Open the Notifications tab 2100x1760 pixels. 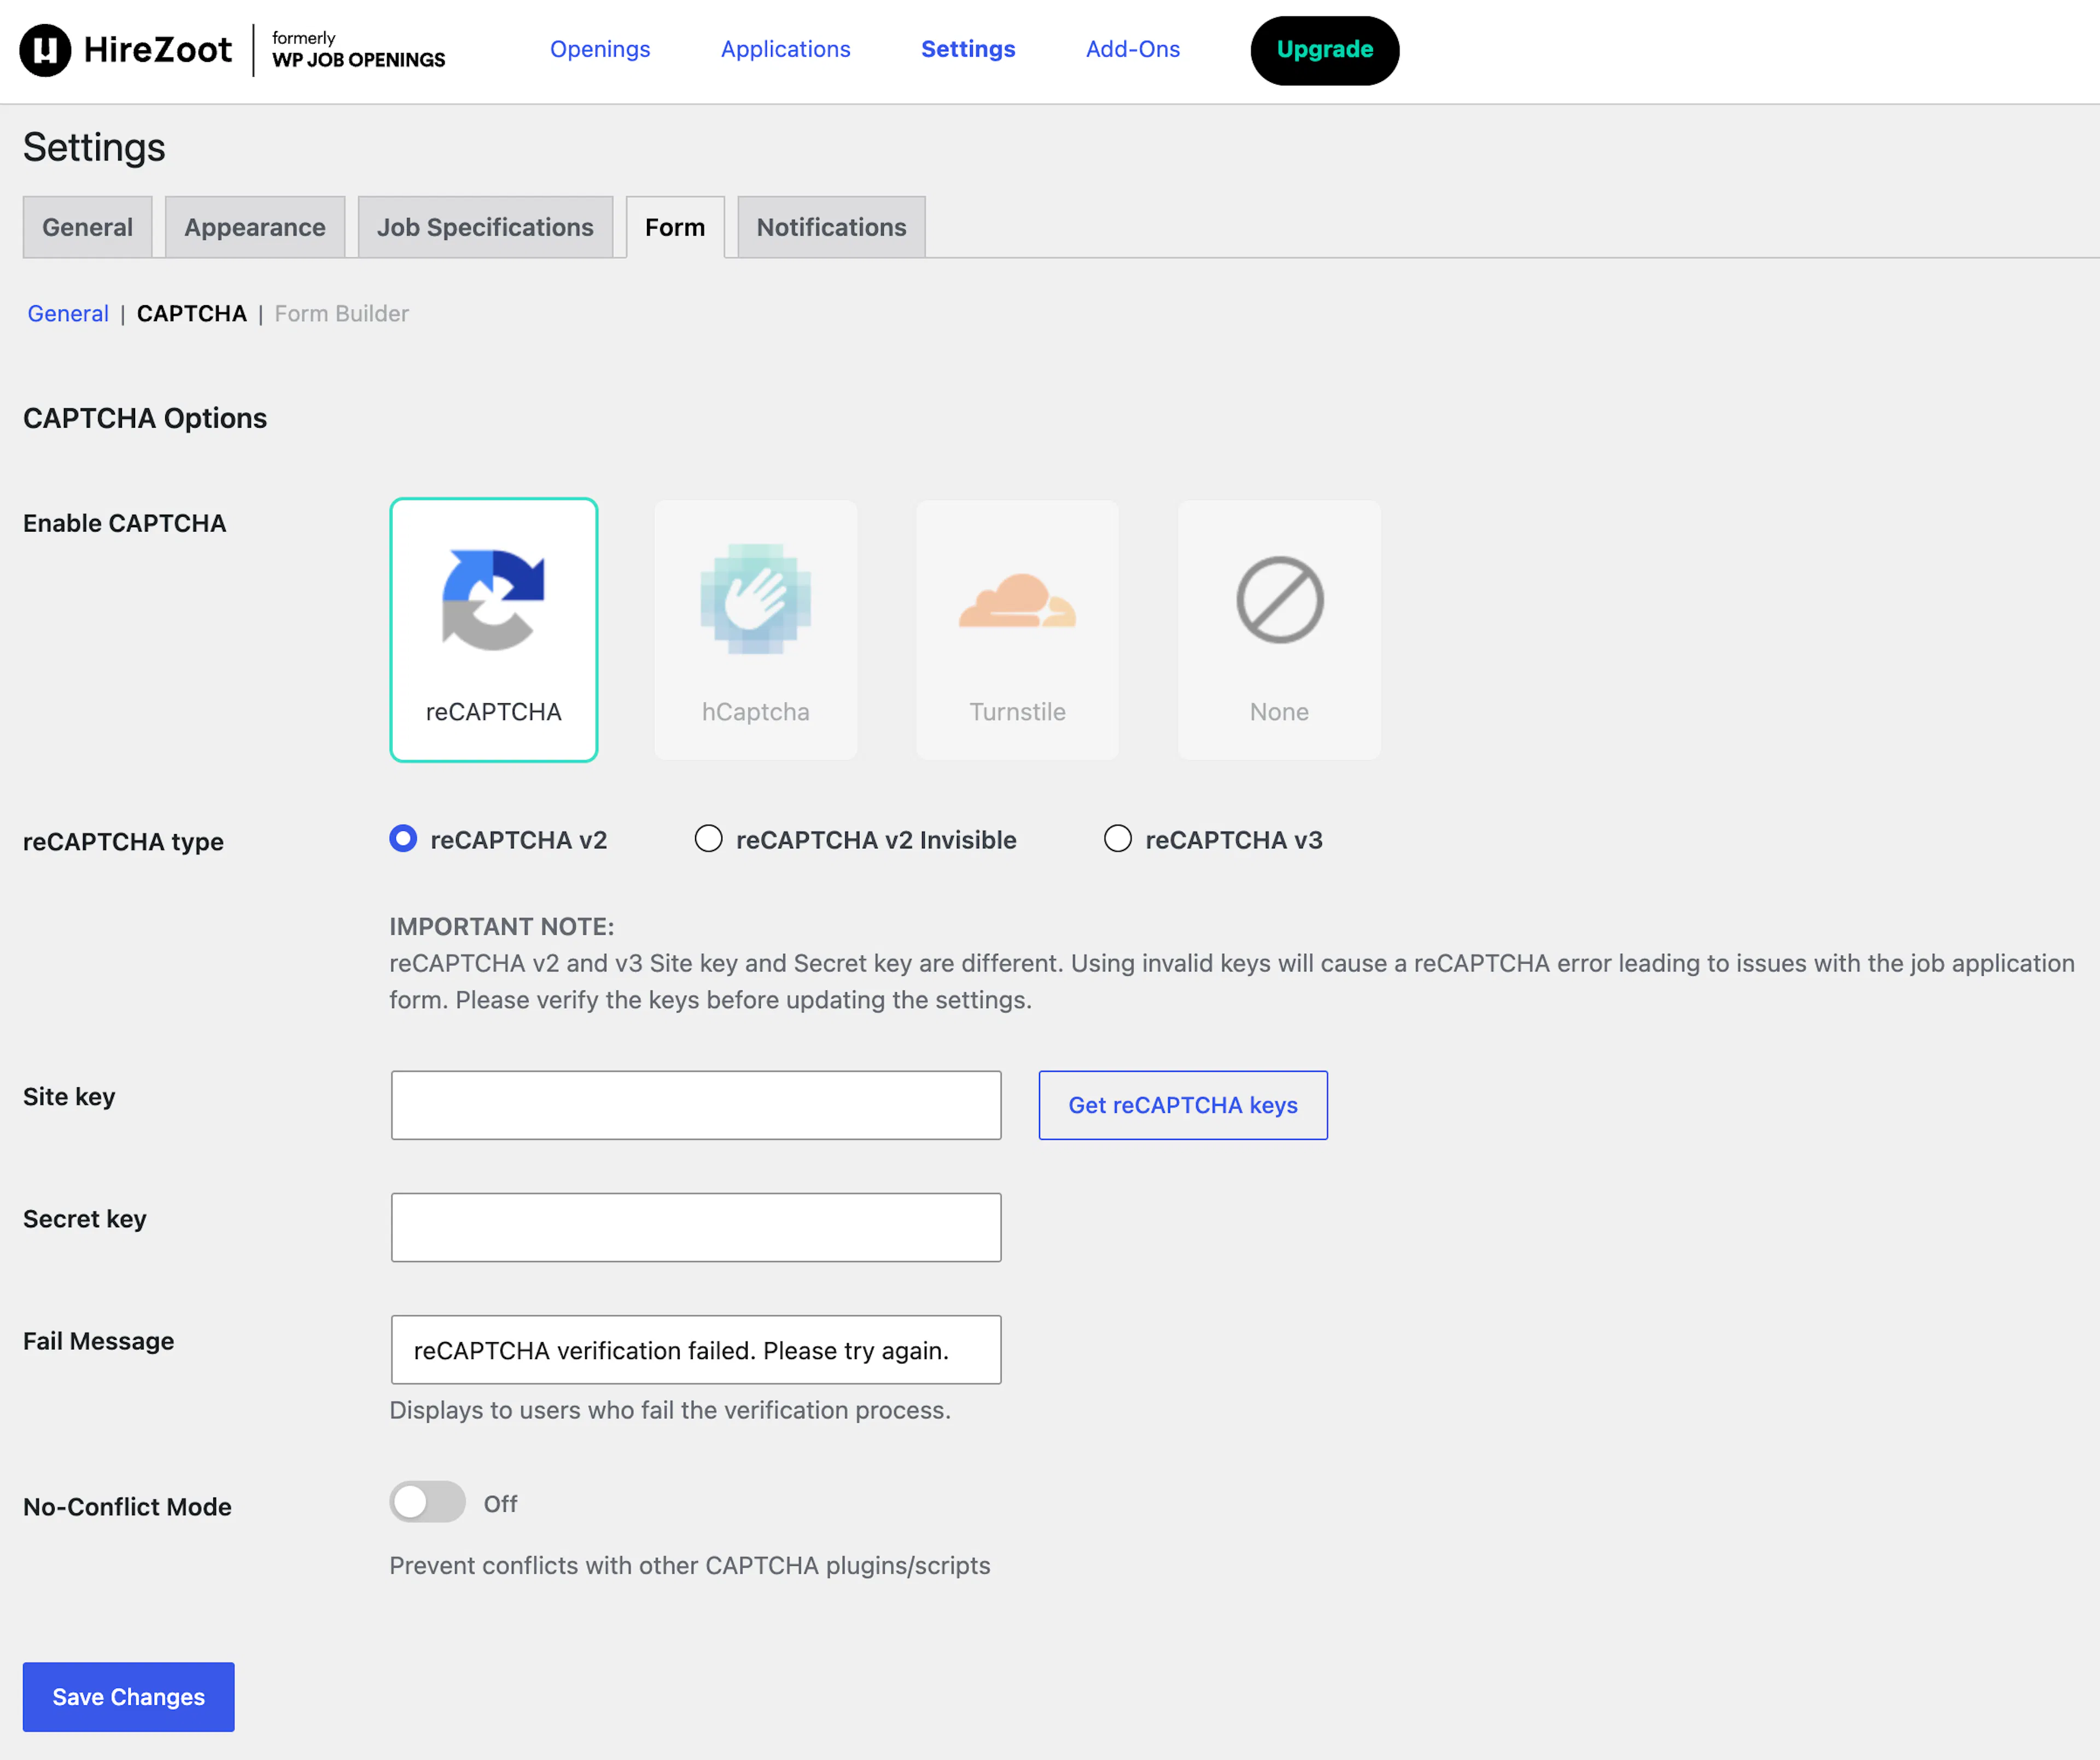pos(831,227)
